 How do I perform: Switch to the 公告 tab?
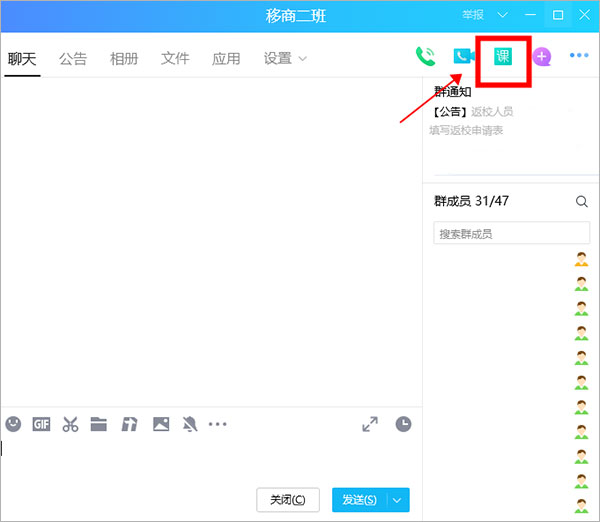pos(73,59)
